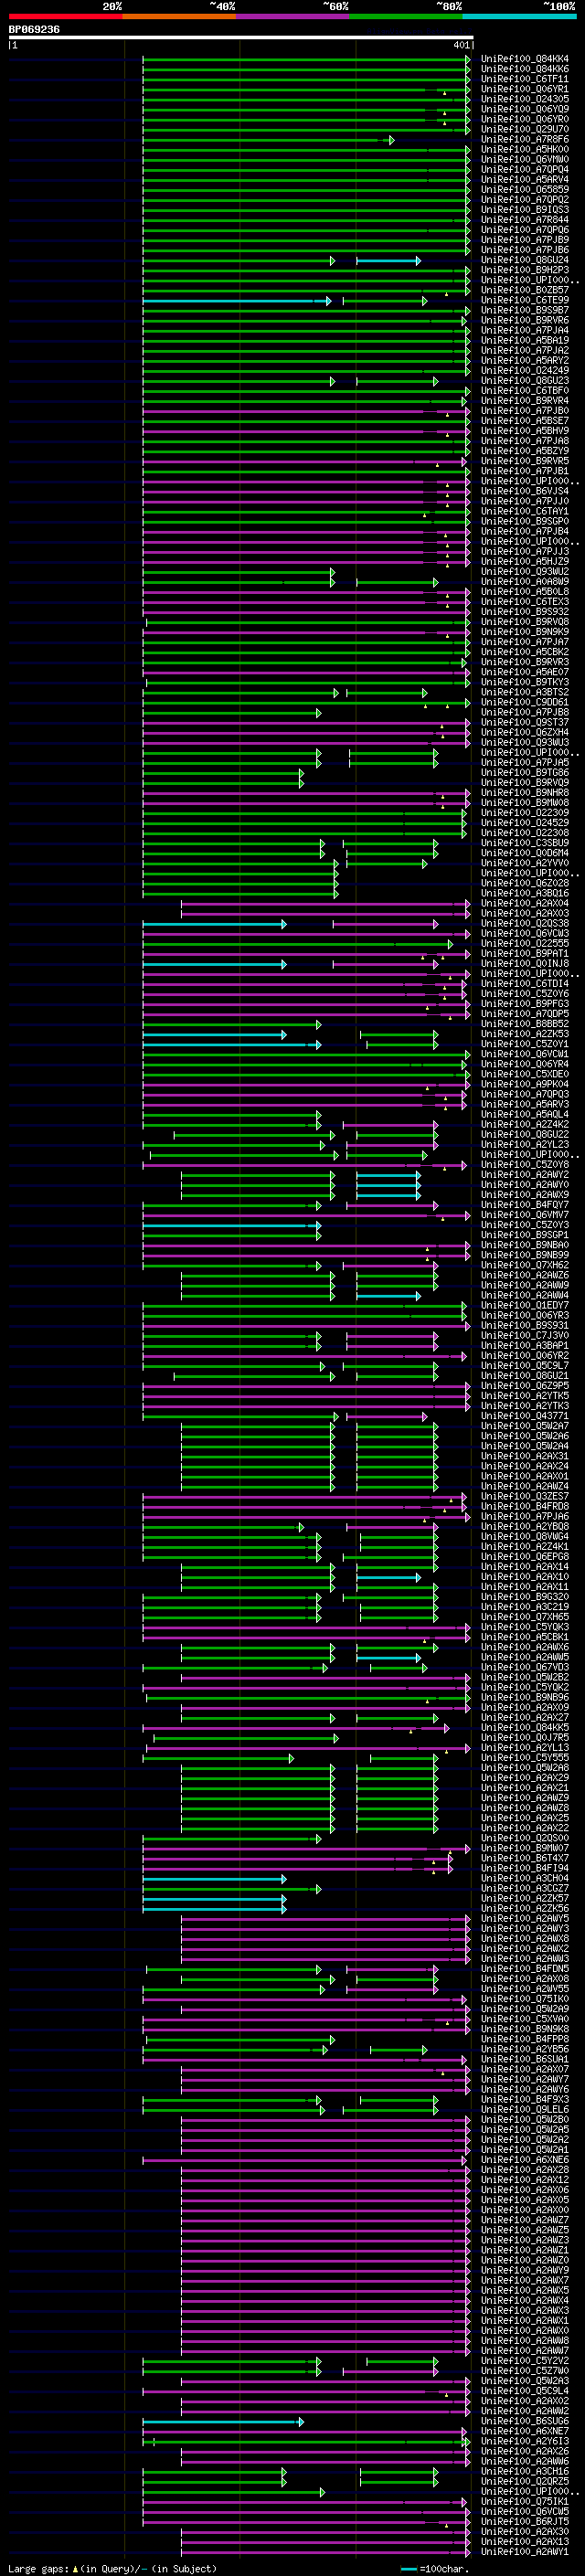Open hit UniRef100_Q84KK6
This screenshot has height=2576, width=585.
[x=525, y=69]
